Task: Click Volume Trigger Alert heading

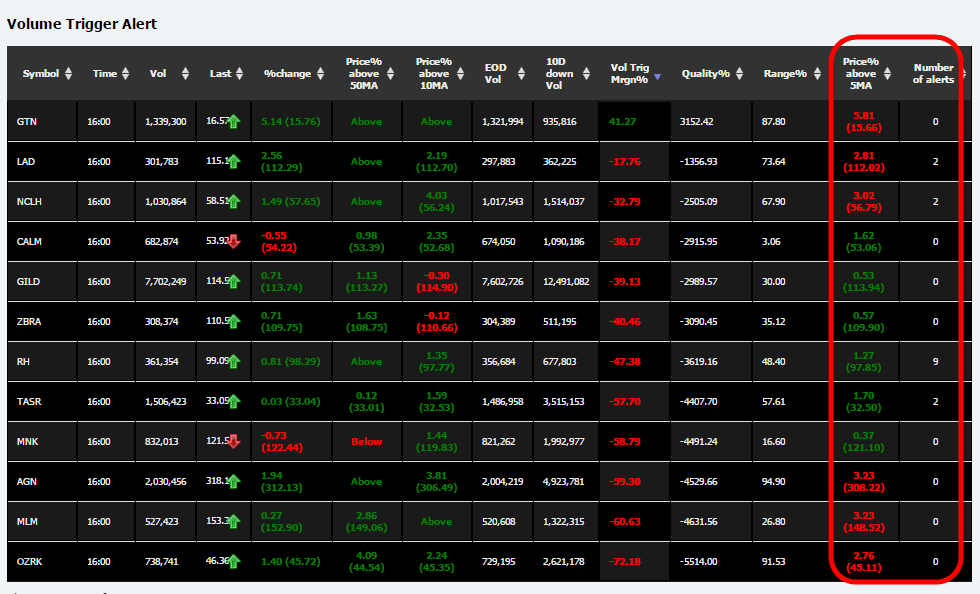Action: tap(82, 24)
